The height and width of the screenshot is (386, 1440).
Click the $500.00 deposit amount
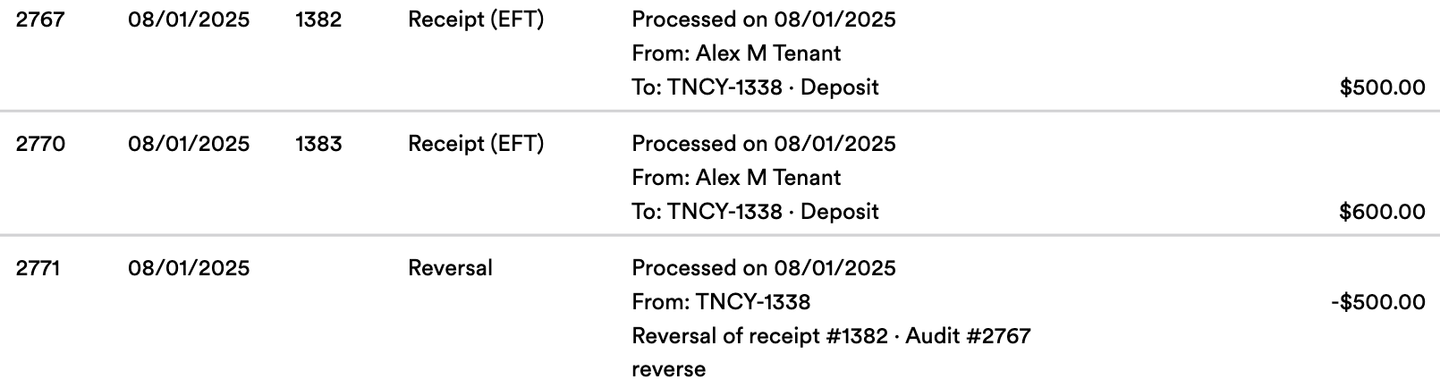click(1382, 88)
